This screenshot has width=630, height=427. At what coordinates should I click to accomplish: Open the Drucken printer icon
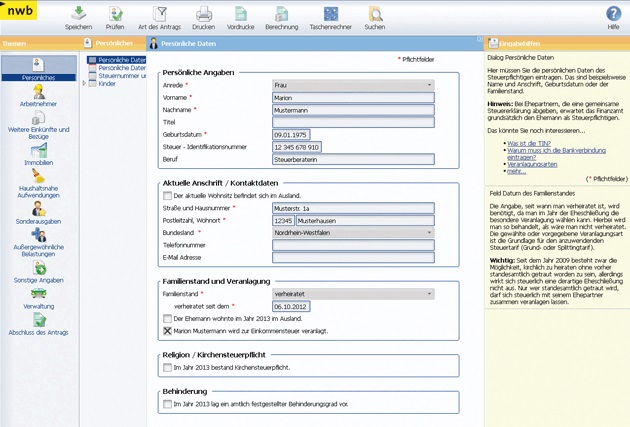pyautogui.click(x=203, y=15)
